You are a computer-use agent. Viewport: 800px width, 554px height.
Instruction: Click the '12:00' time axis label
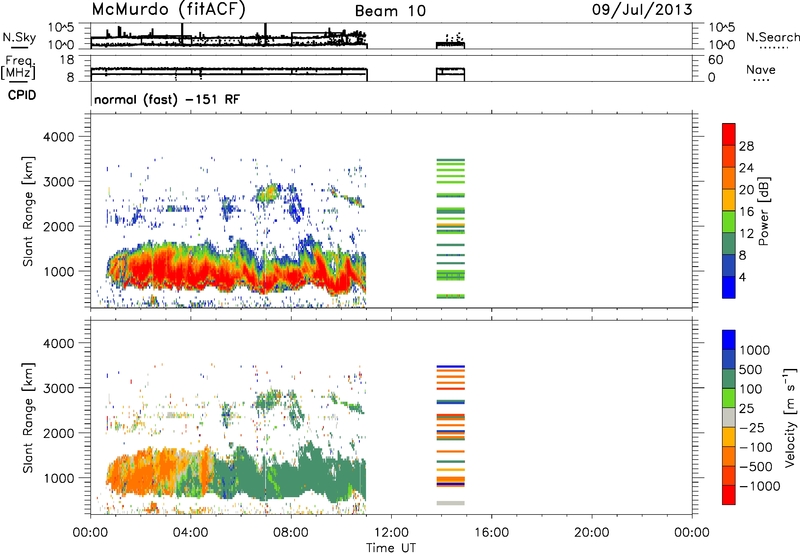(391, 533)
